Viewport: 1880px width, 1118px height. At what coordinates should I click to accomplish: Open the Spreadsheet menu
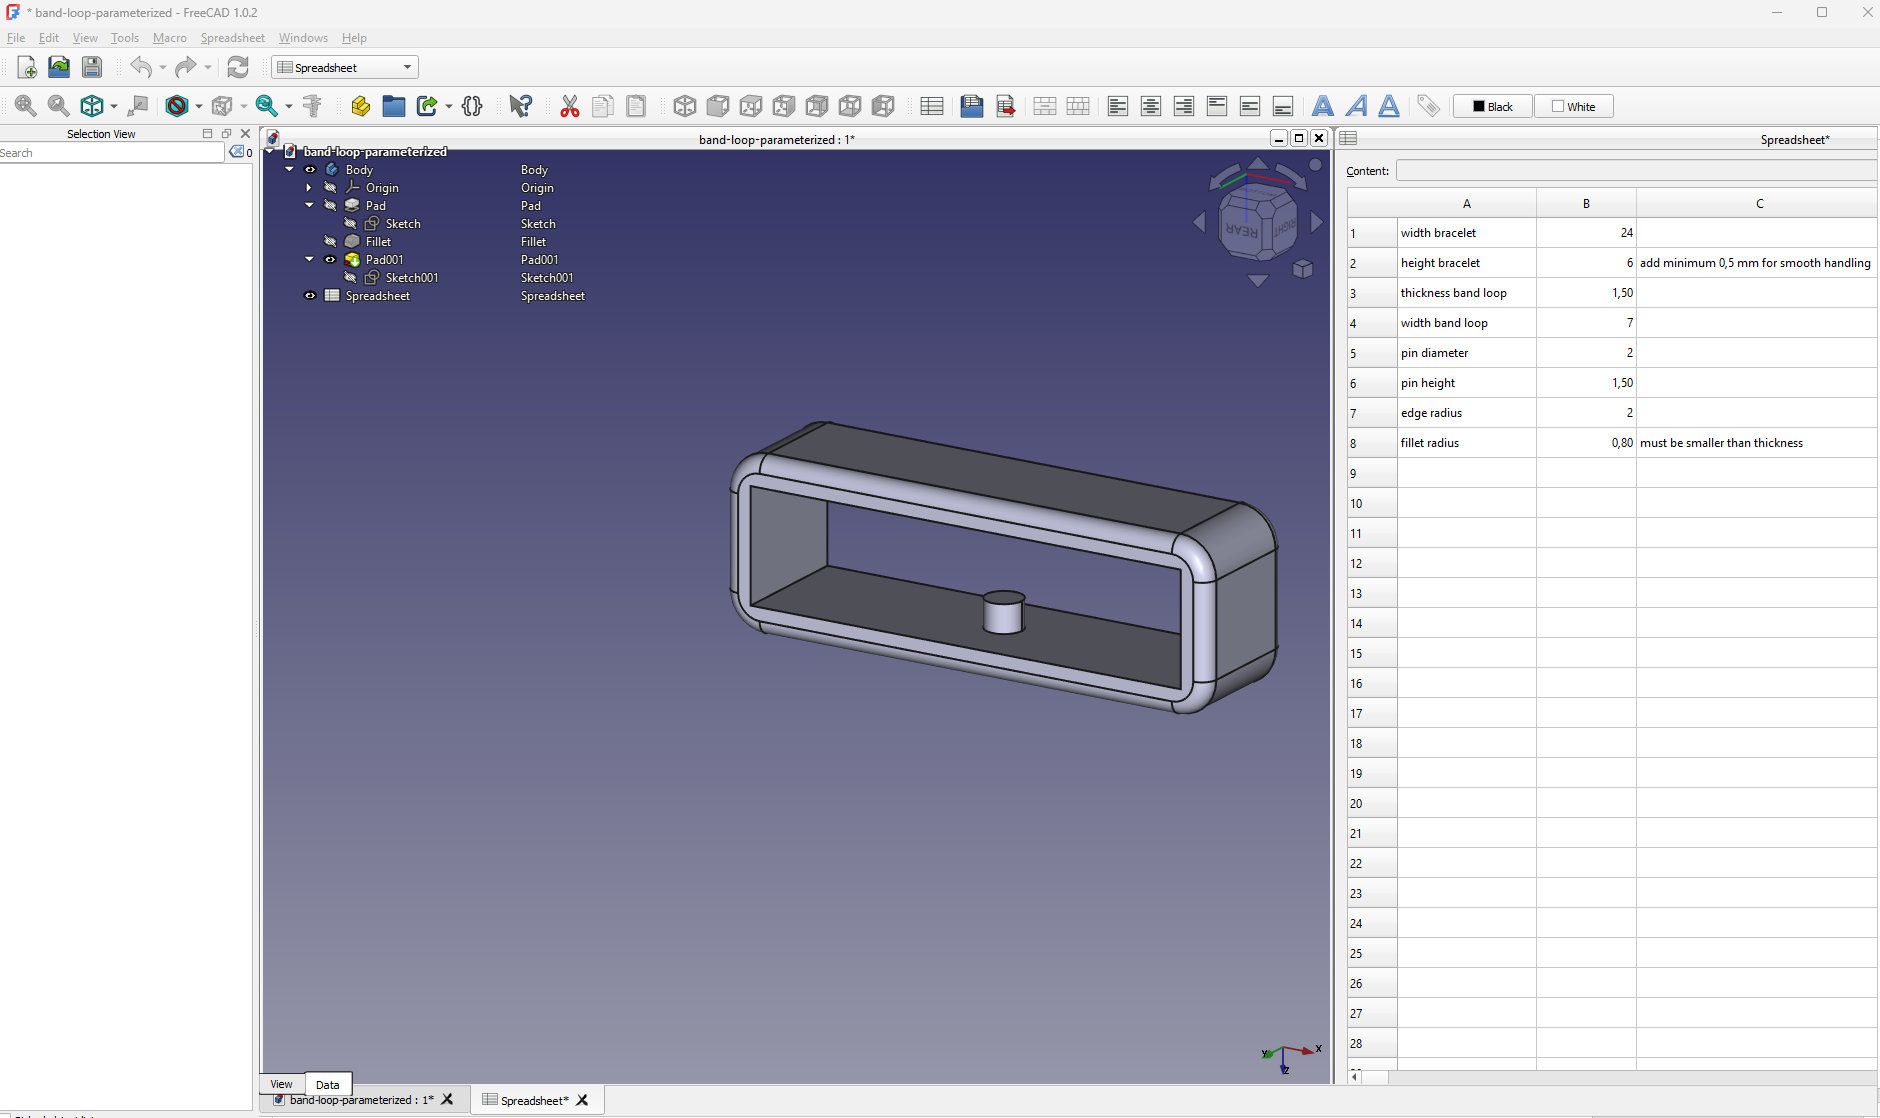[232, 38]
